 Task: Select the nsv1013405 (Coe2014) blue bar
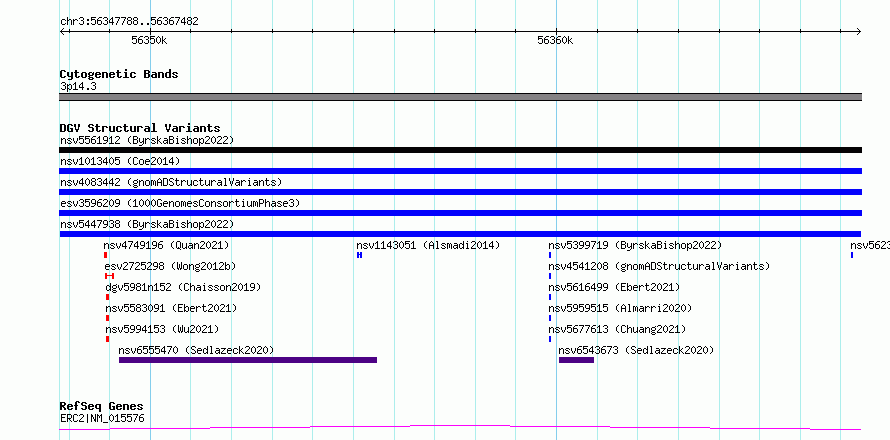tap(460, 171)
